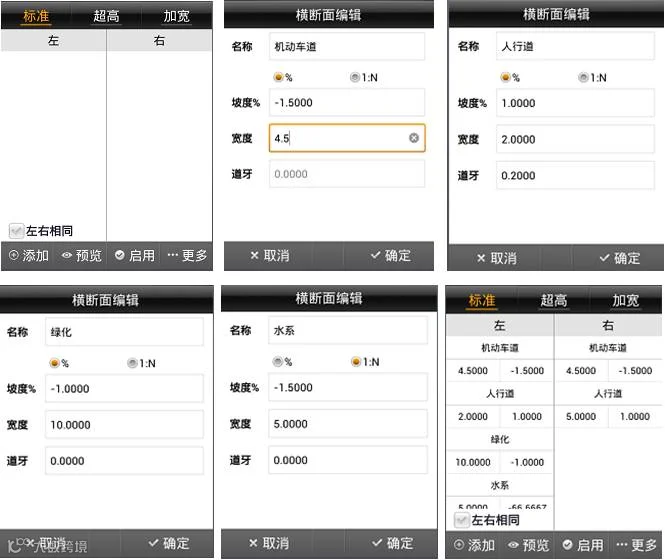The image size is (665, 560).
Task: Select the 左 column header in the empty list screen
Action: [53, 40]
